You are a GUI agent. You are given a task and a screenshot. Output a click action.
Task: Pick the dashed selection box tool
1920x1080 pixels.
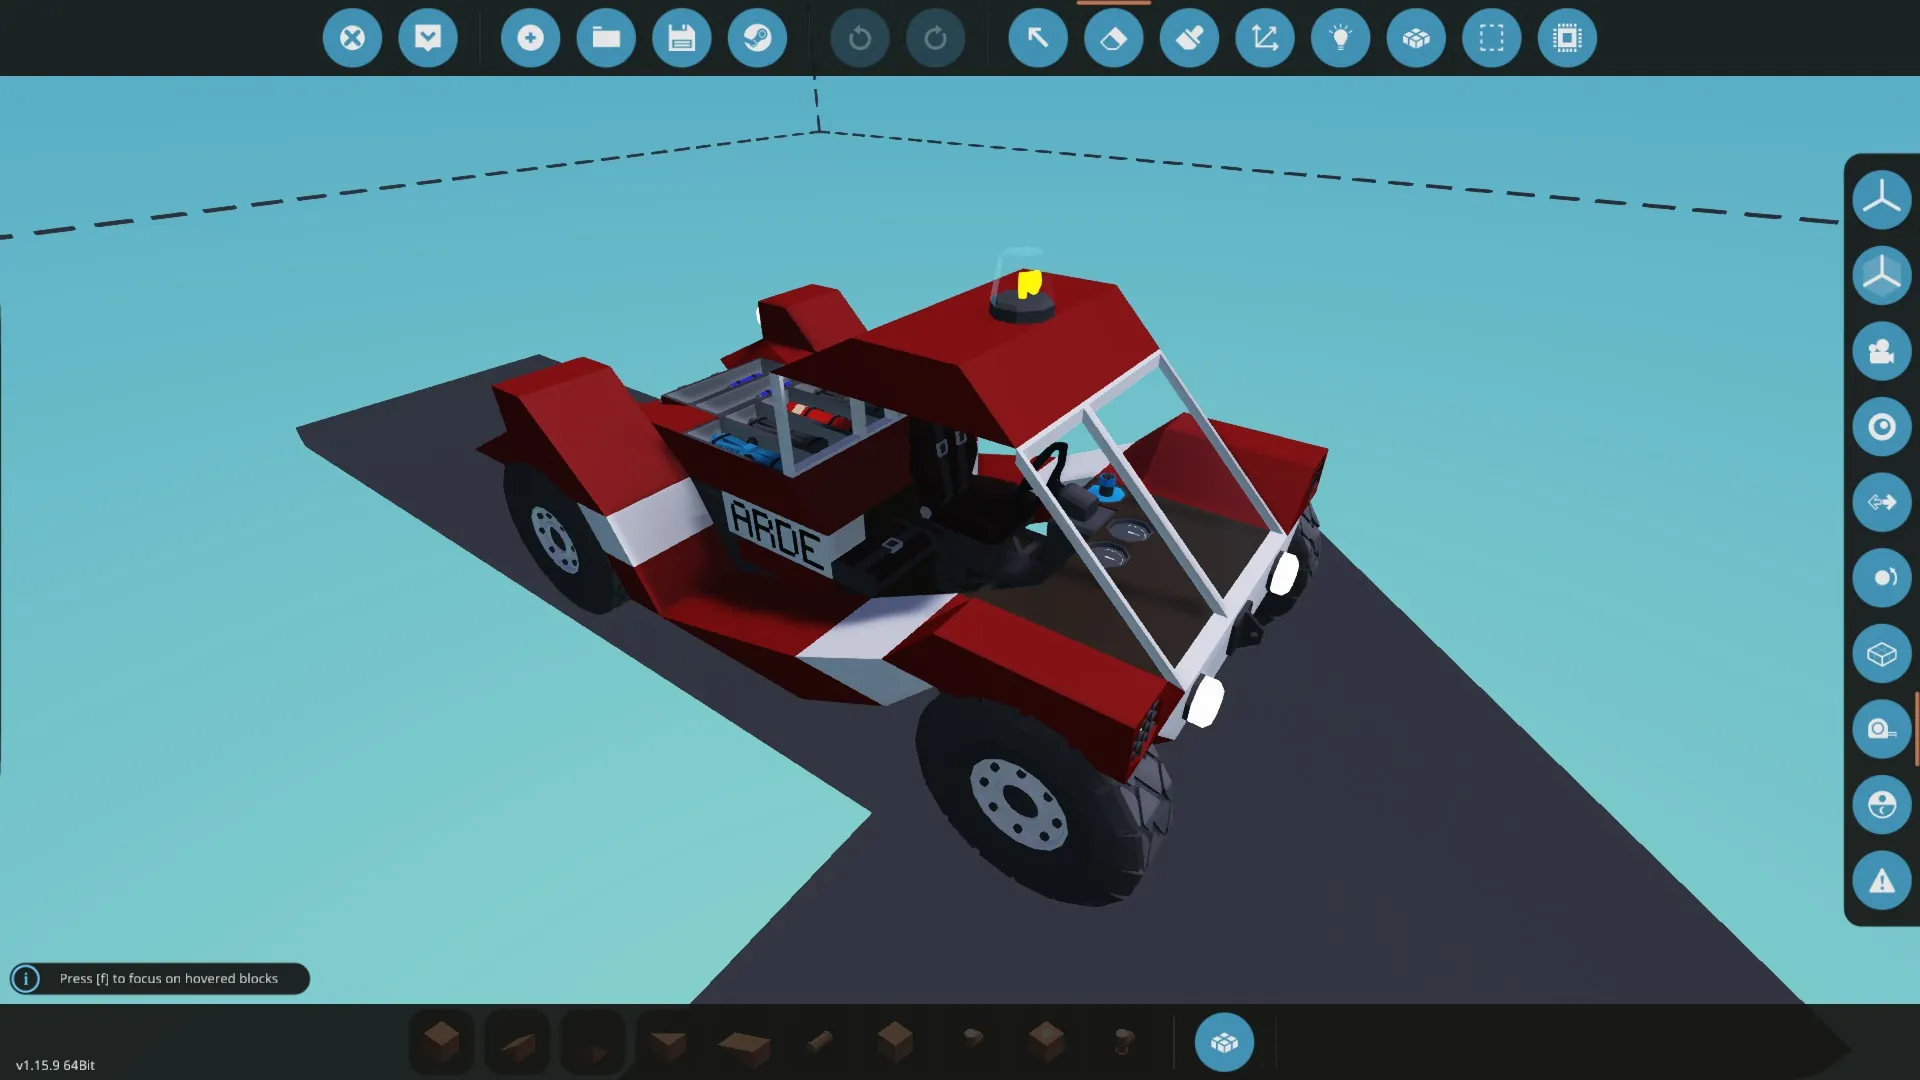pos(1491,38)
